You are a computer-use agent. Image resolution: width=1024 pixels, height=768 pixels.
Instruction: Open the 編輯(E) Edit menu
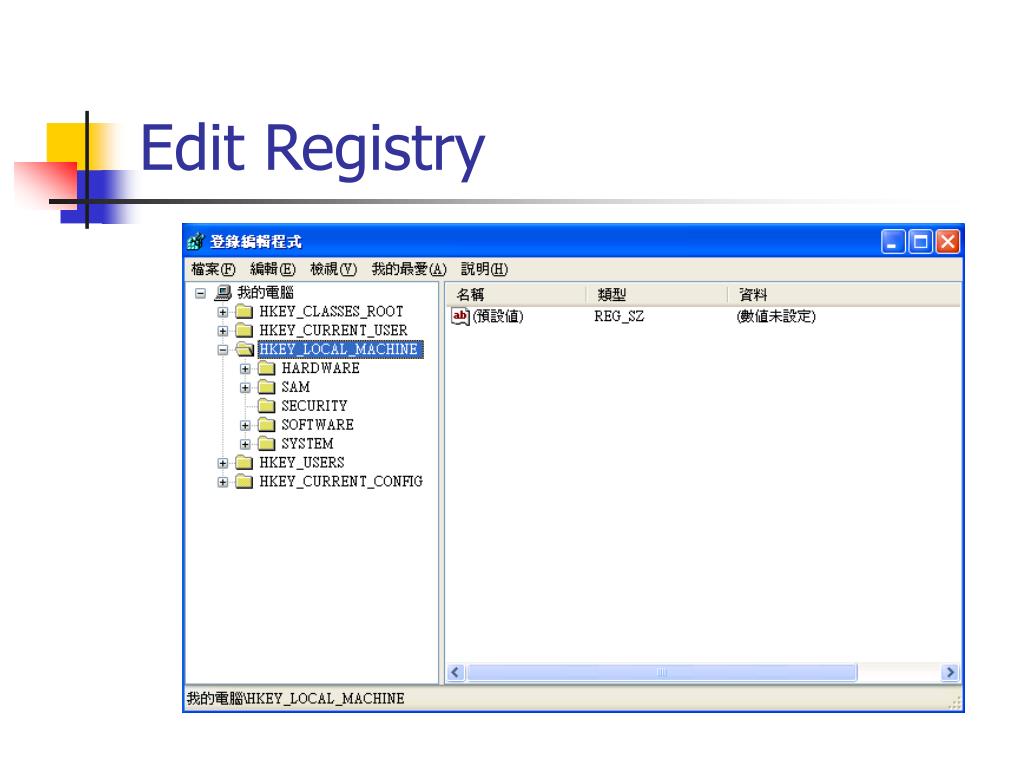tap(273, 269)
